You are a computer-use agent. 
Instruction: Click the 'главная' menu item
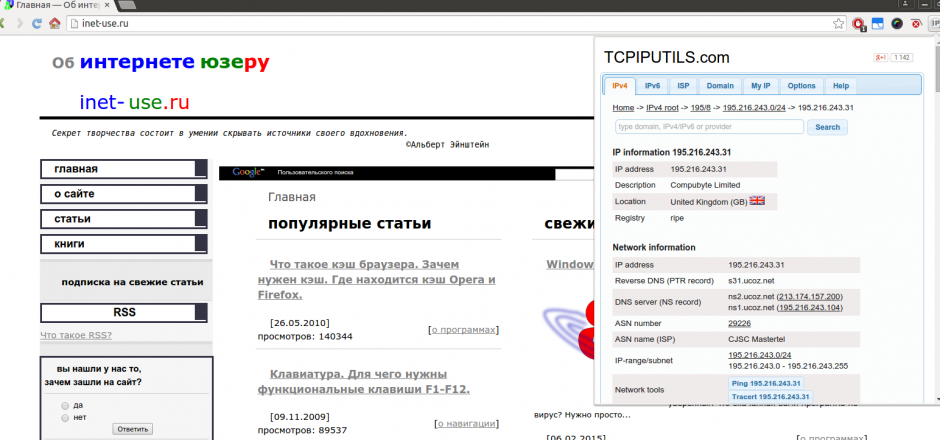123,169
